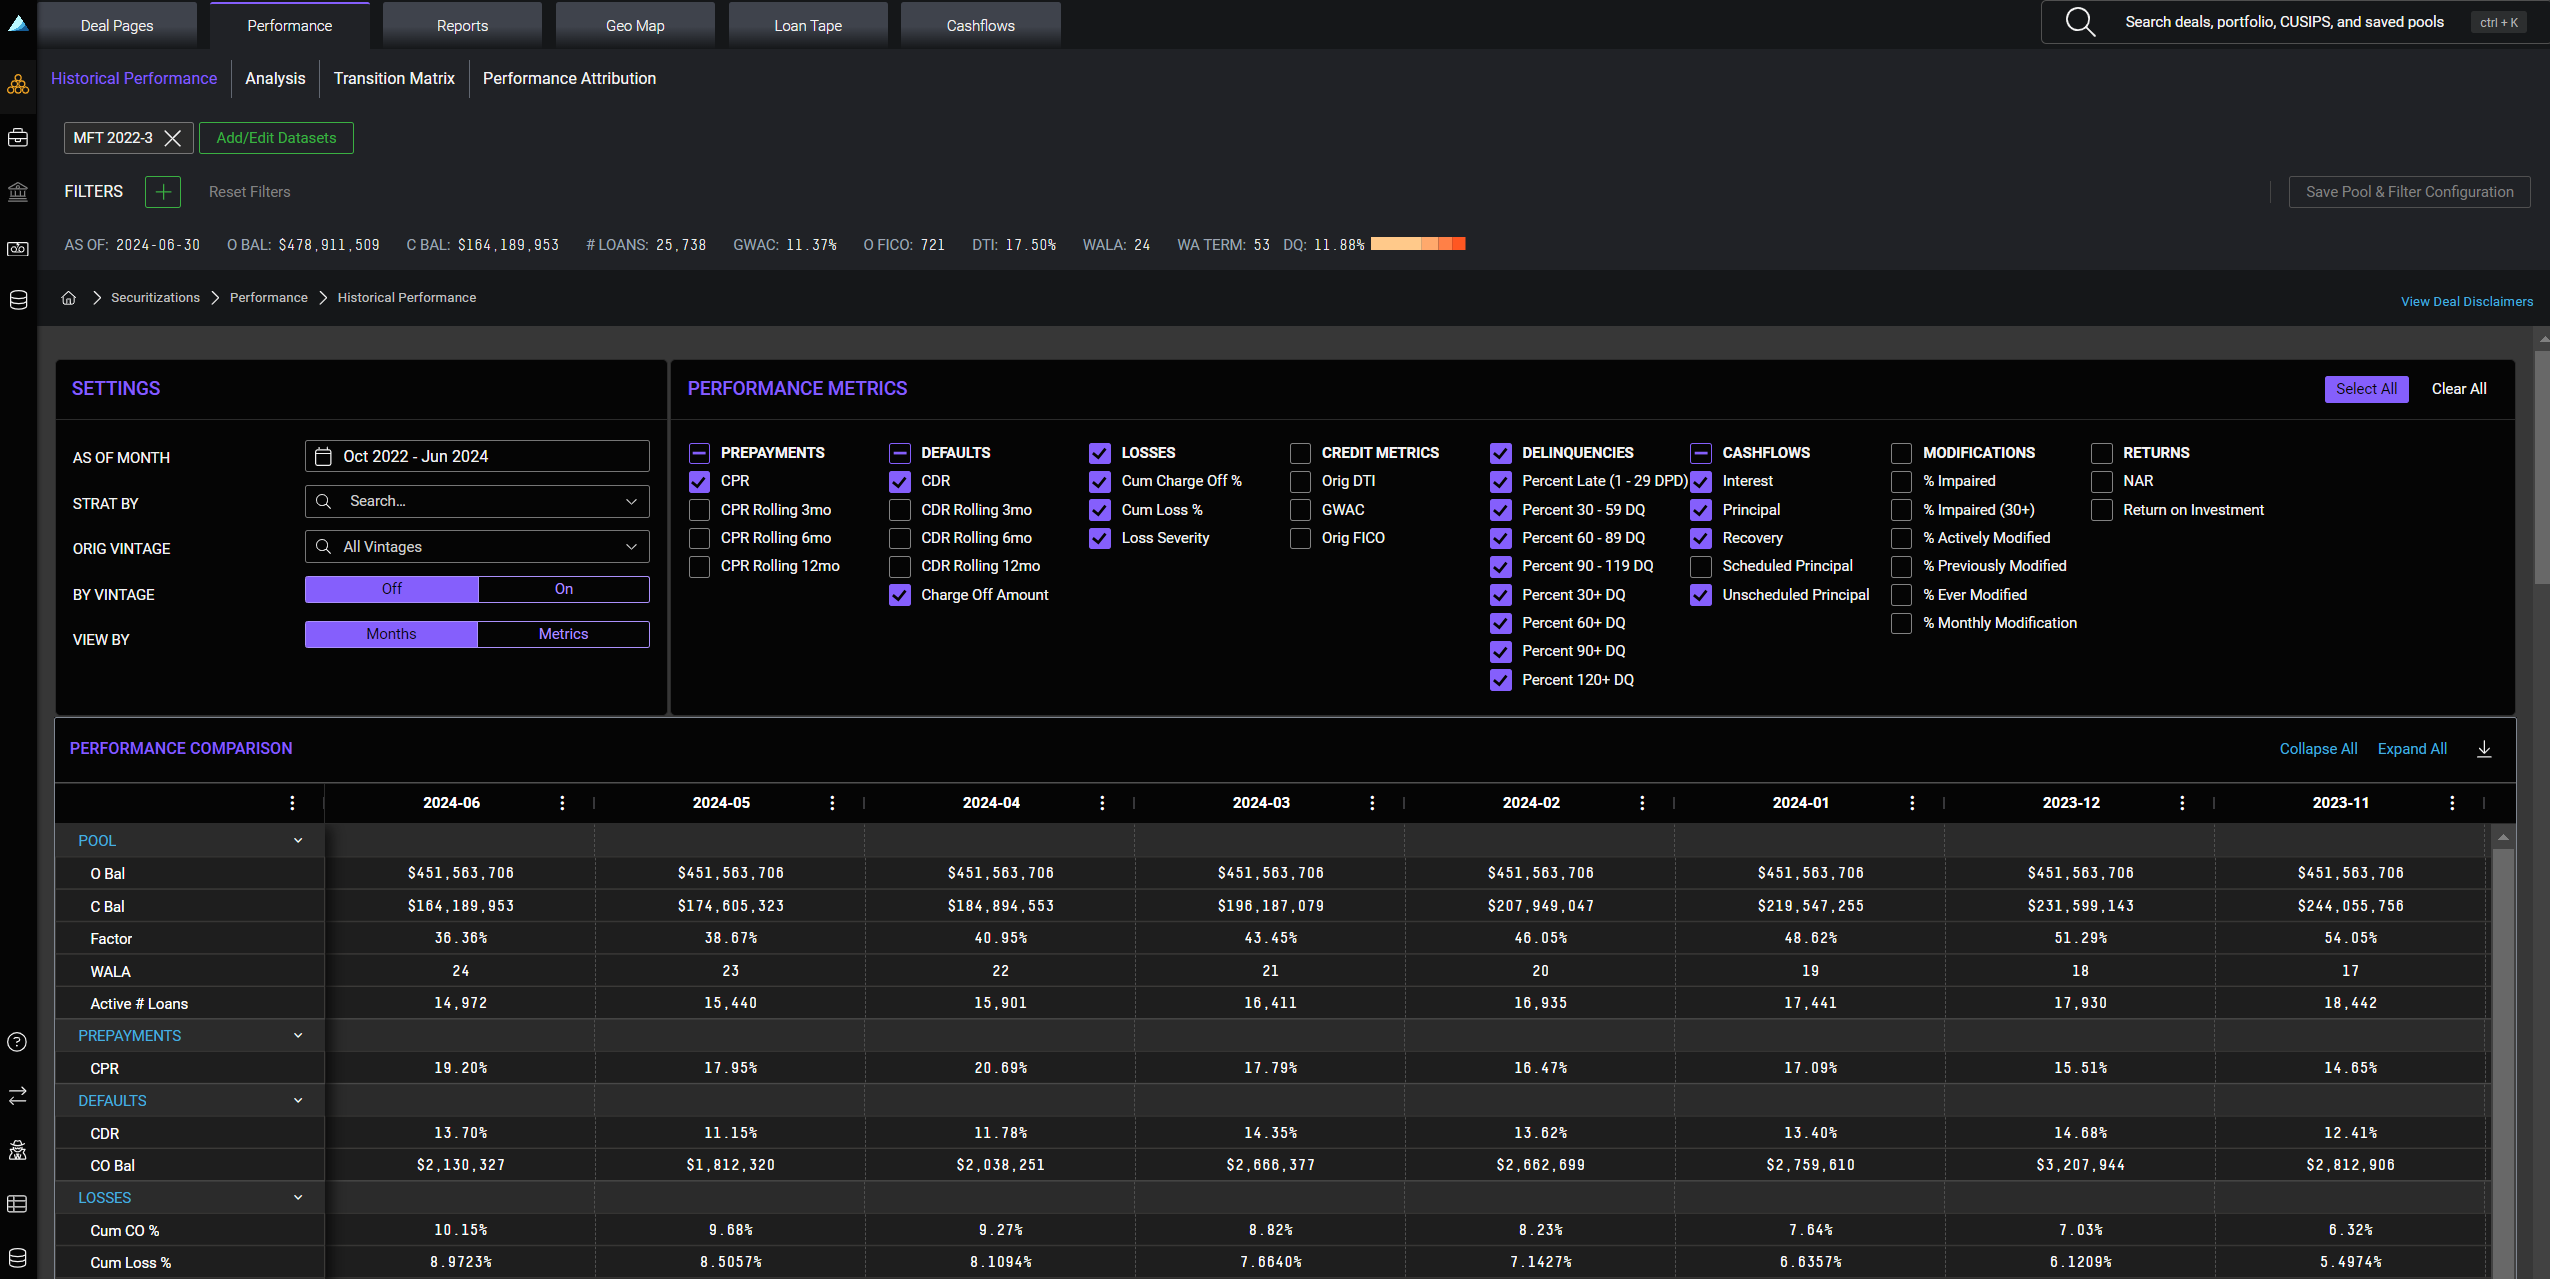Enable the CPR Rolling 3mo checkbox
2550x1279 pixels.
tap(700, 510)
